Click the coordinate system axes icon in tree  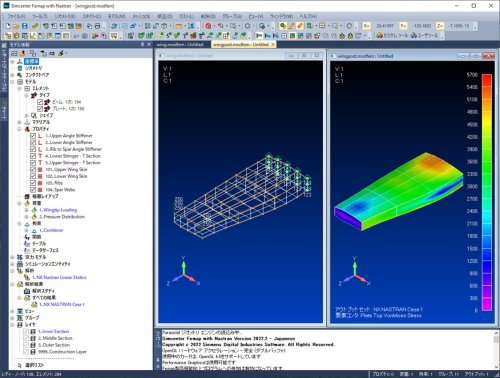(x=20, y=61)
